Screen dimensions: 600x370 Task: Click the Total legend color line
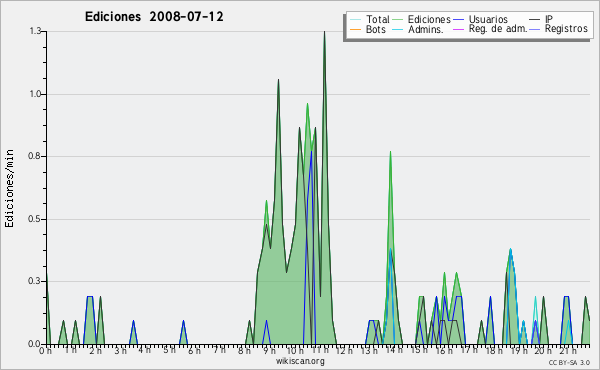pos(355,20)
